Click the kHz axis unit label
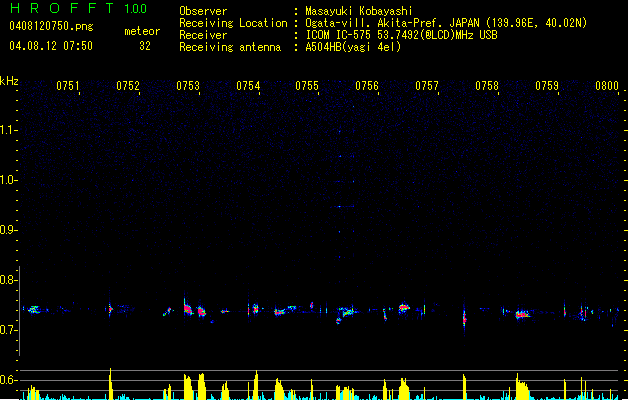Image resolution: width=629 pixels, height=400 pixels. (9, 81)
